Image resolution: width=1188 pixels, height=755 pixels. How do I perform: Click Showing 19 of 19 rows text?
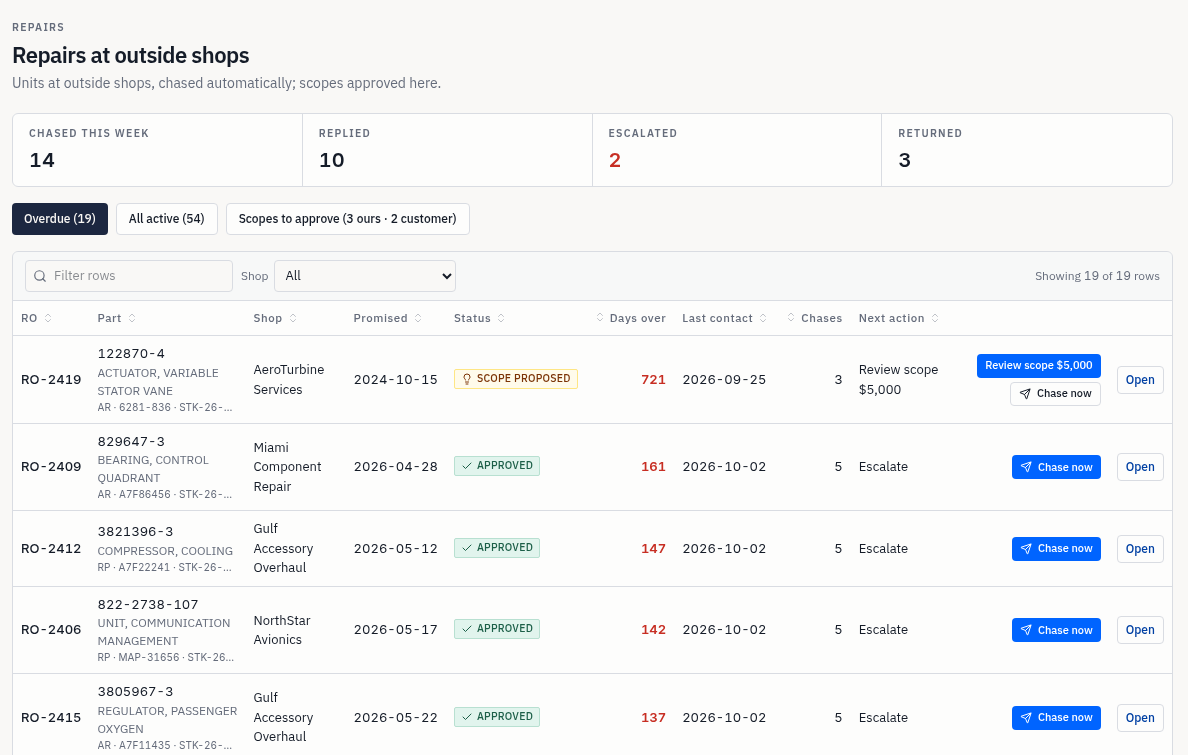1097,276
